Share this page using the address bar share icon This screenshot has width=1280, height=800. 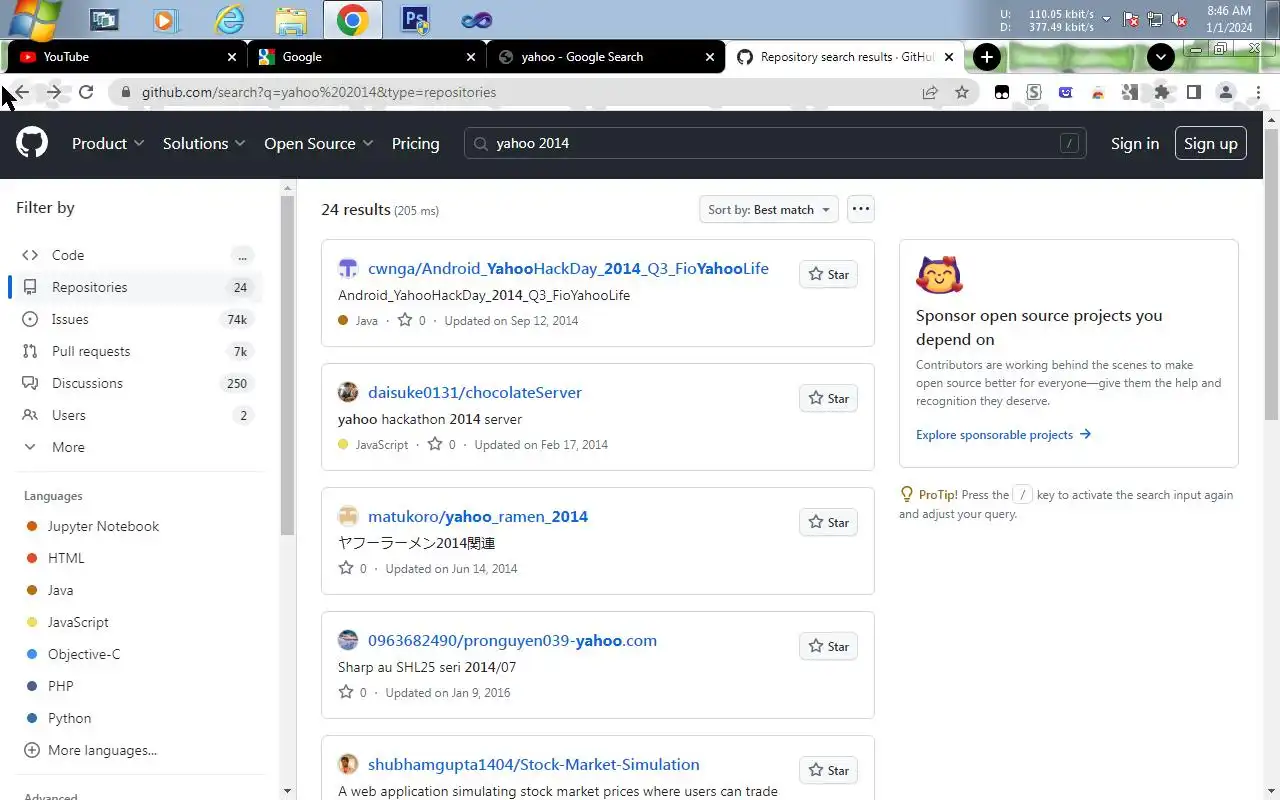click(x=930, y=92)
